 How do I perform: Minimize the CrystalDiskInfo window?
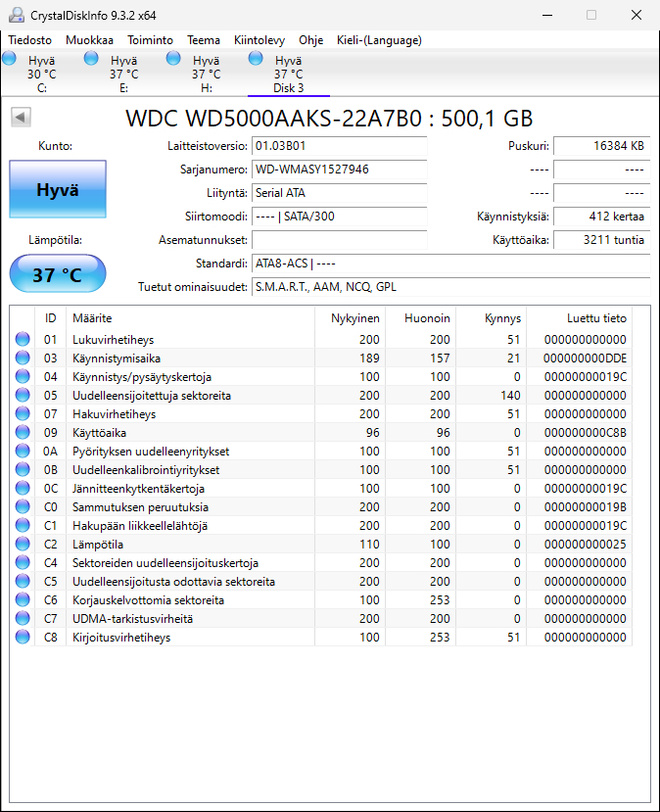tap(547, 15)
